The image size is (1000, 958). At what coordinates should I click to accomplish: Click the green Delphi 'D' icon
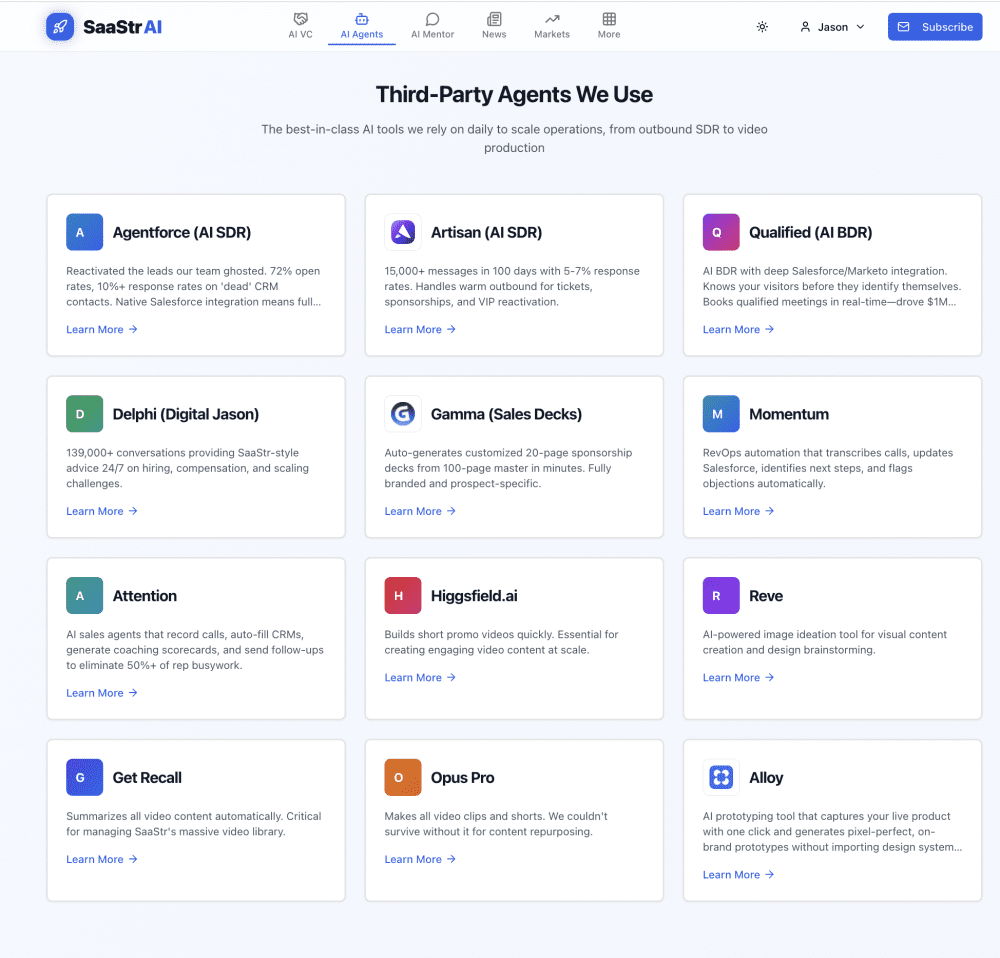pos(84,413)
